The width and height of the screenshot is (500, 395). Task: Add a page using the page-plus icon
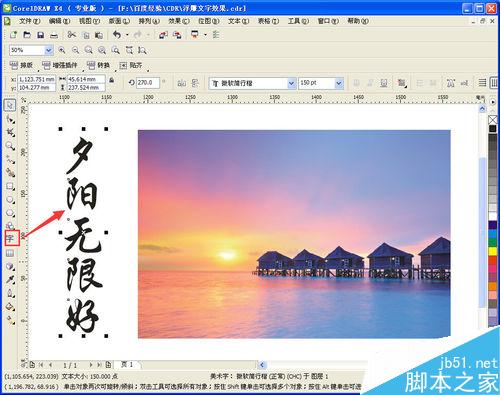(108, 365)
